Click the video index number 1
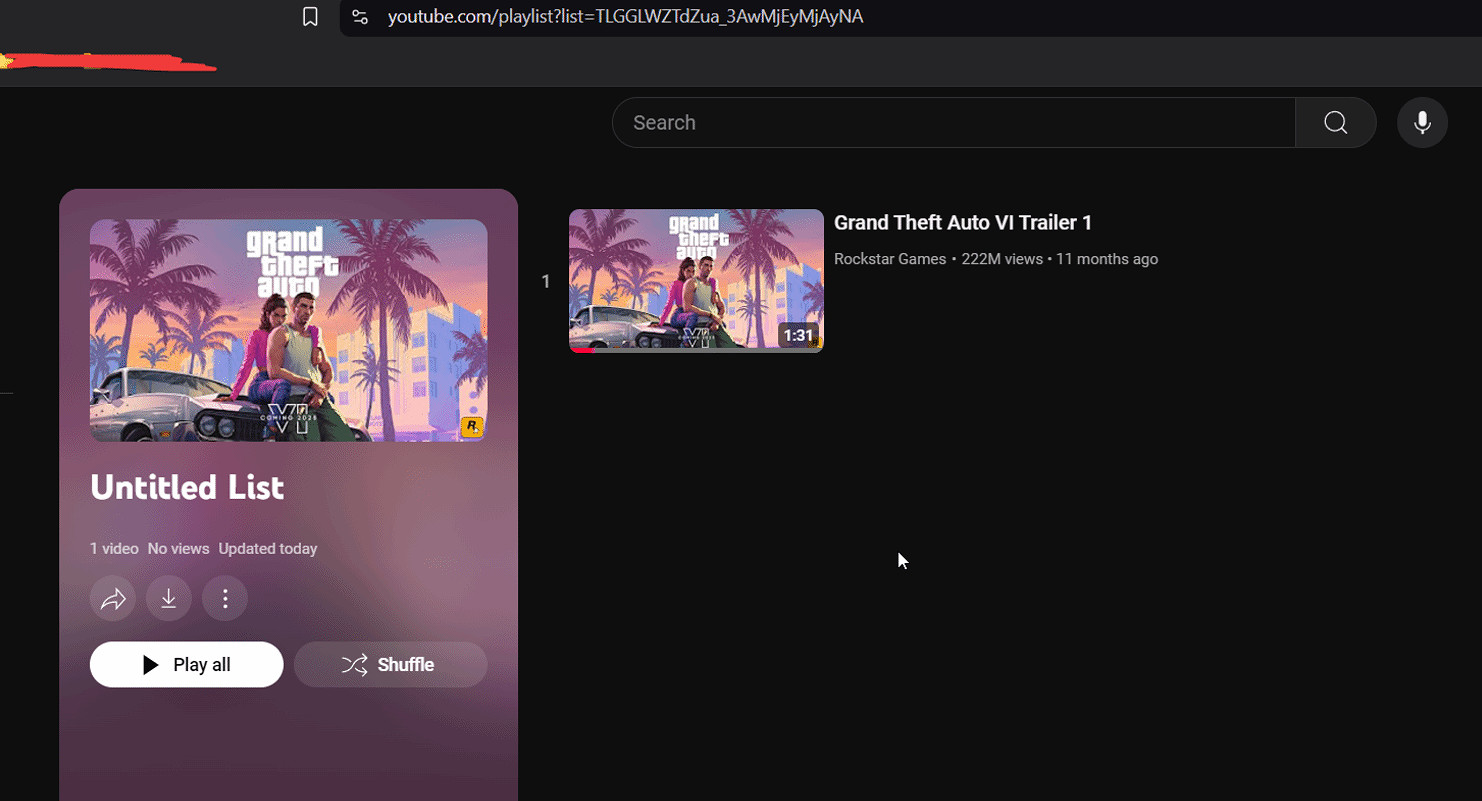1482x801 pixels. click(545, 282)
